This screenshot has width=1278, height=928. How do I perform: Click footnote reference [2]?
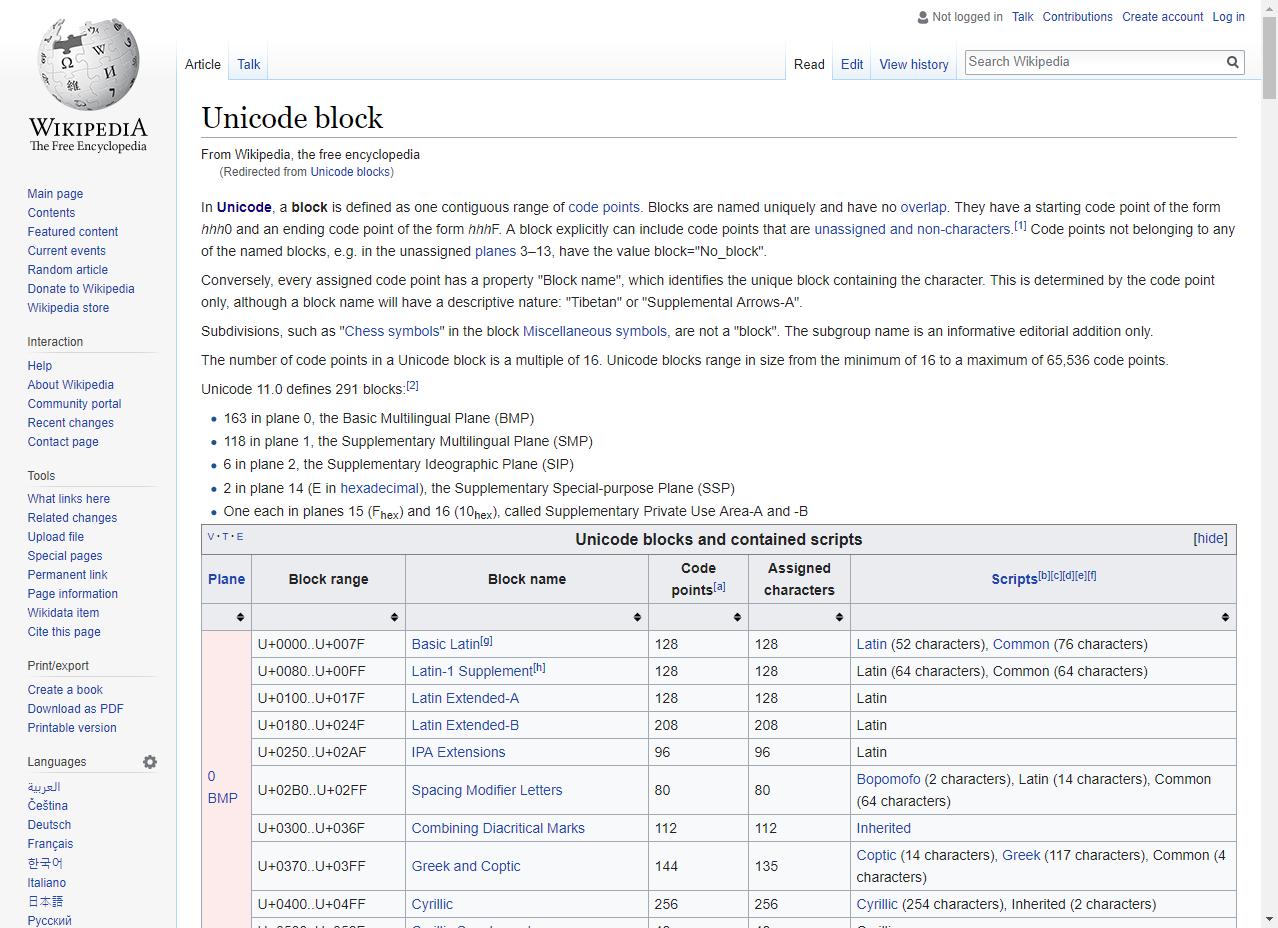pos(412,385)
